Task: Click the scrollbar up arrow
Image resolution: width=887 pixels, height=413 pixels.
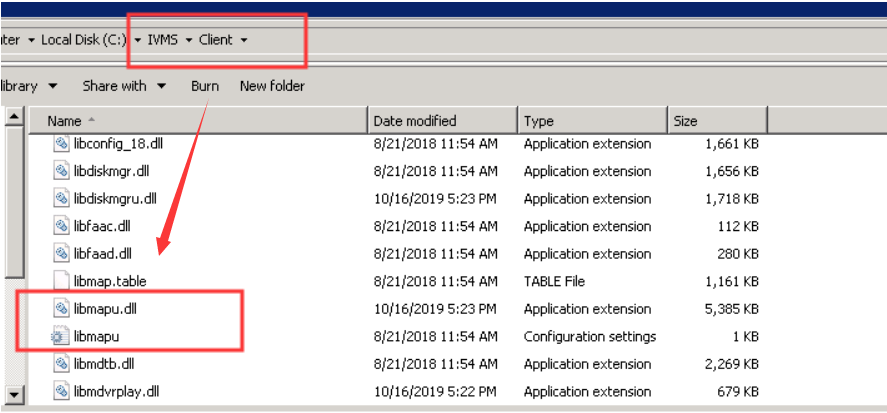Action: click(14, 117)
